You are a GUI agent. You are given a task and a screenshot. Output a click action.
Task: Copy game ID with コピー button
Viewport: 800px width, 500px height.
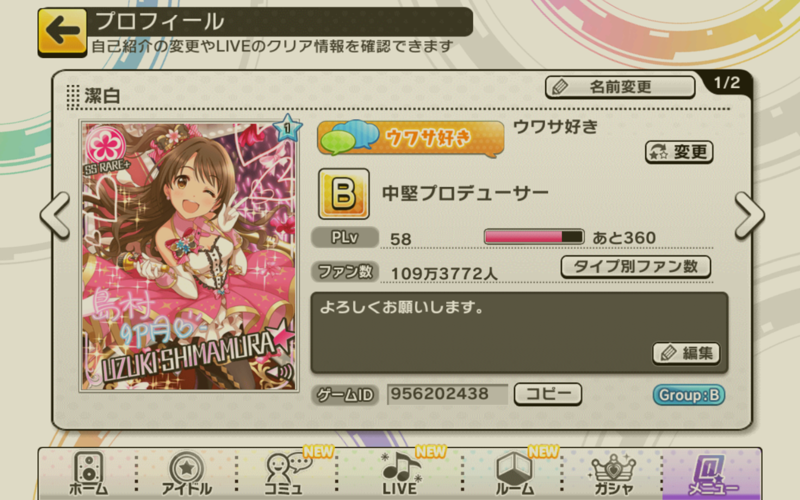(548, 394)
